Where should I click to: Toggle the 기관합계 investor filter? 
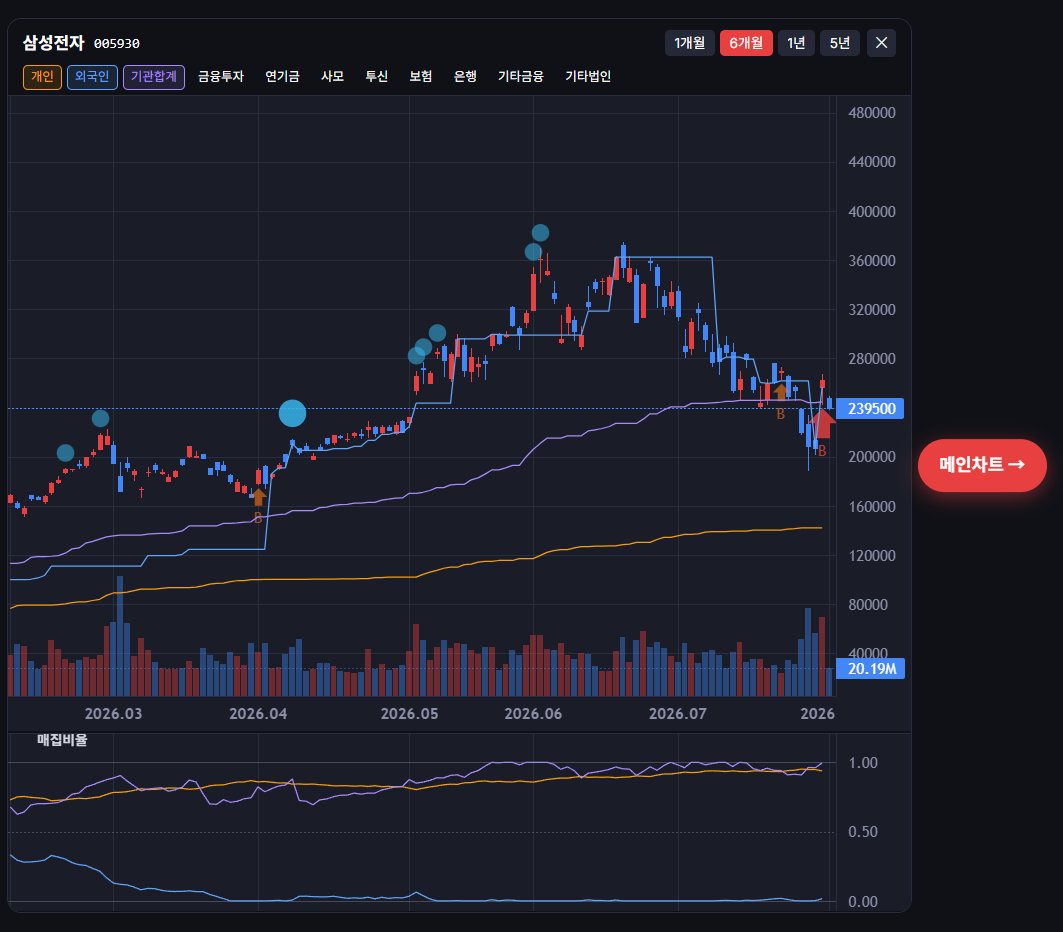(154, 77)
